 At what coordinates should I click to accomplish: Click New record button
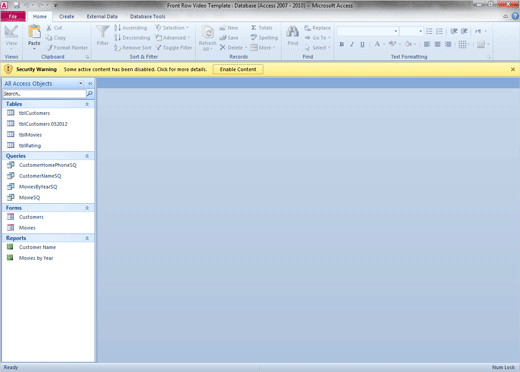(229, 28)
